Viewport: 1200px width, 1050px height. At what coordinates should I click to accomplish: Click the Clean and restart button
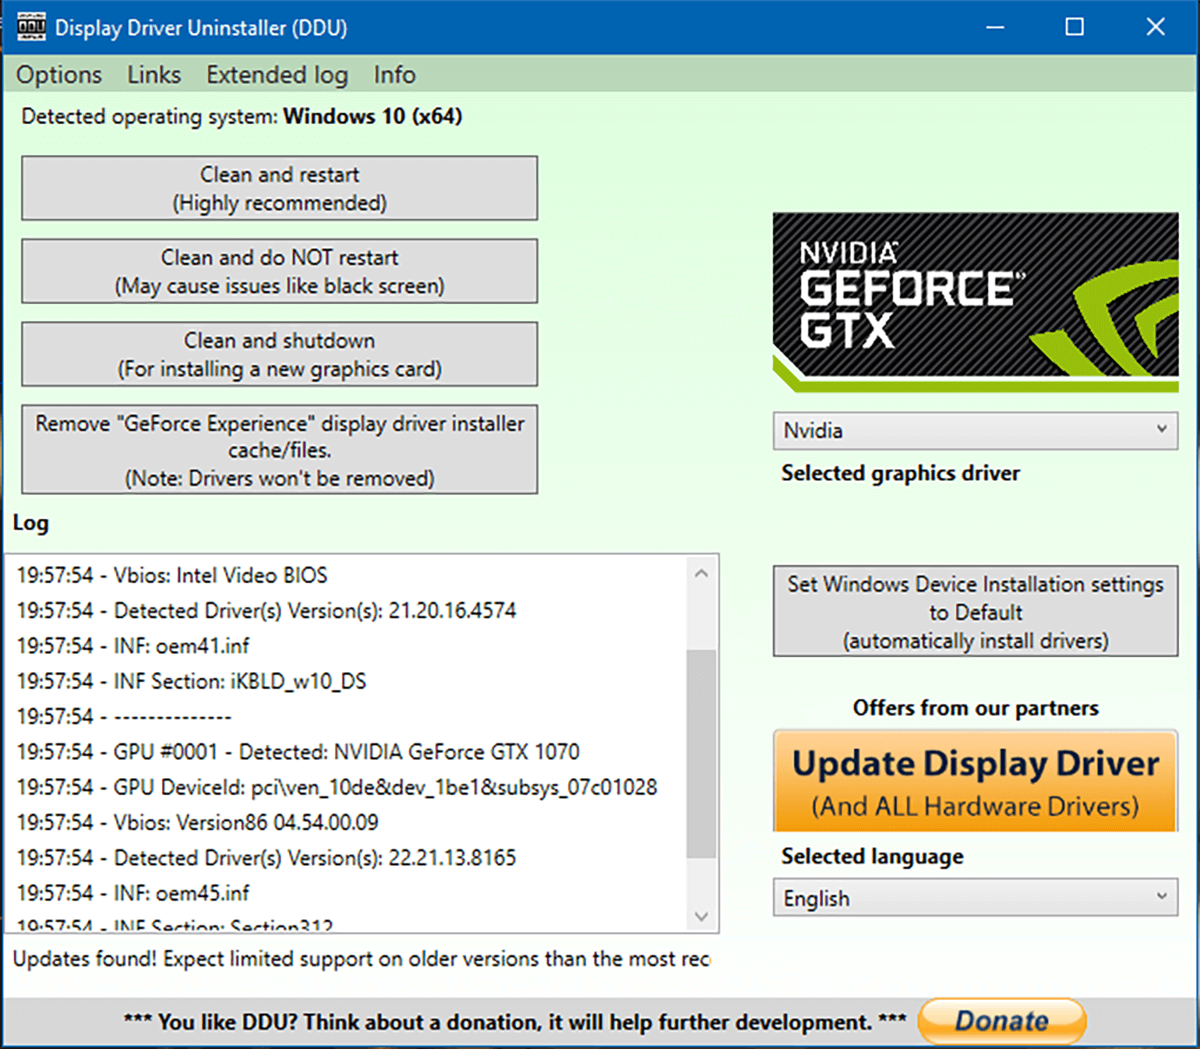click(279, 188)
